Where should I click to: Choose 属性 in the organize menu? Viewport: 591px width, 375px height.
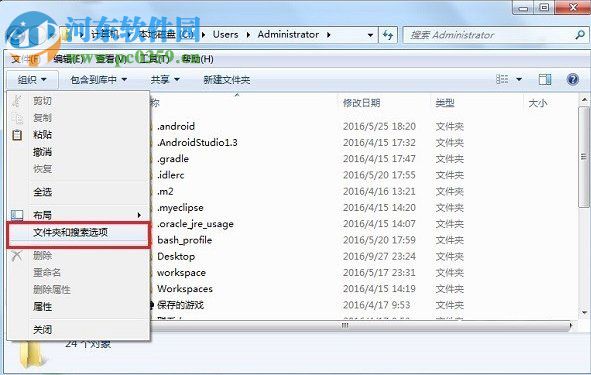tap(42, 306)
